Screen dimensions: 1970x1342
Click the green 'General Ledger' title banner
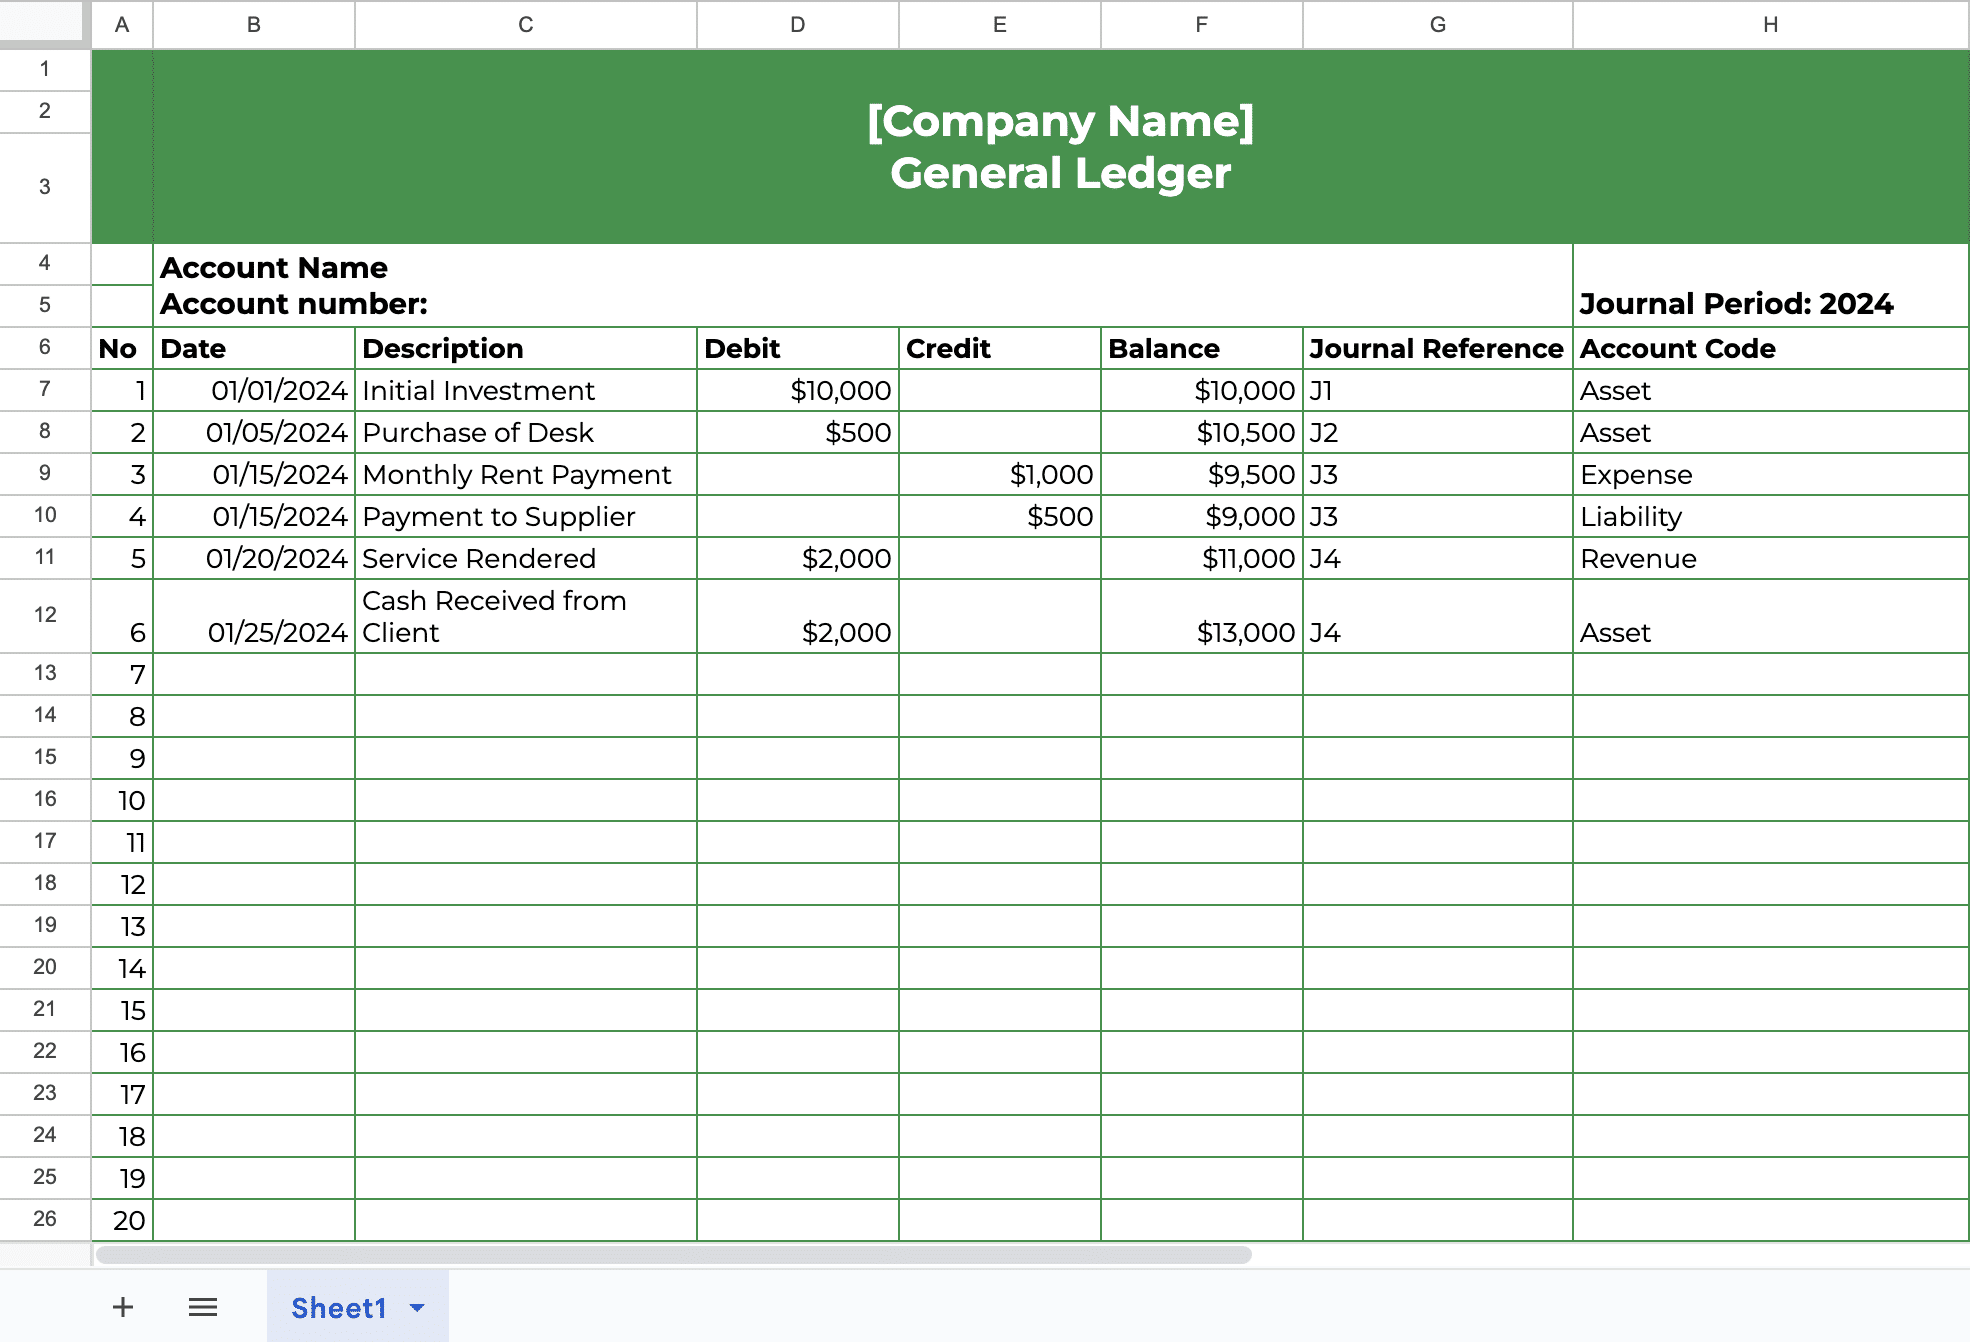[x=1060, y=147]
